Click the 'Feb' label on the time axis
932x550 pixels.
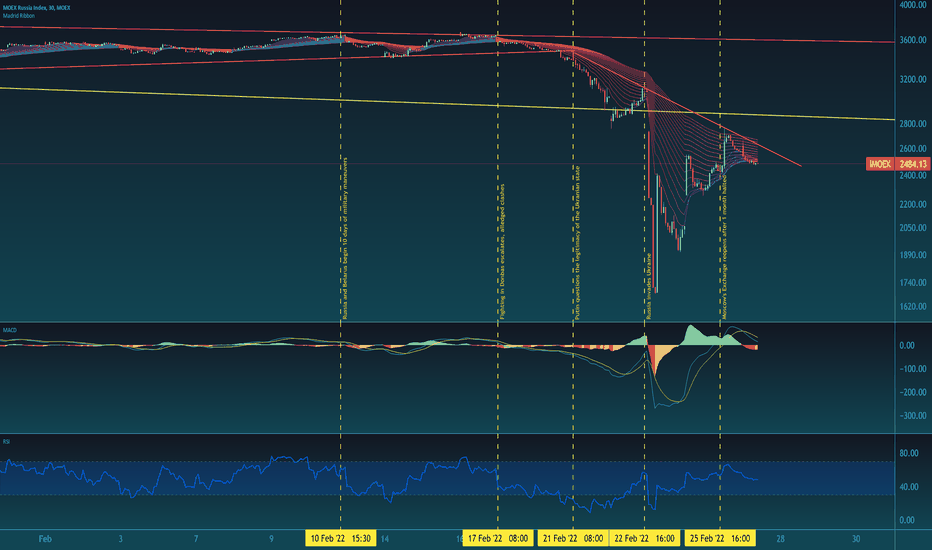point(45,539)
